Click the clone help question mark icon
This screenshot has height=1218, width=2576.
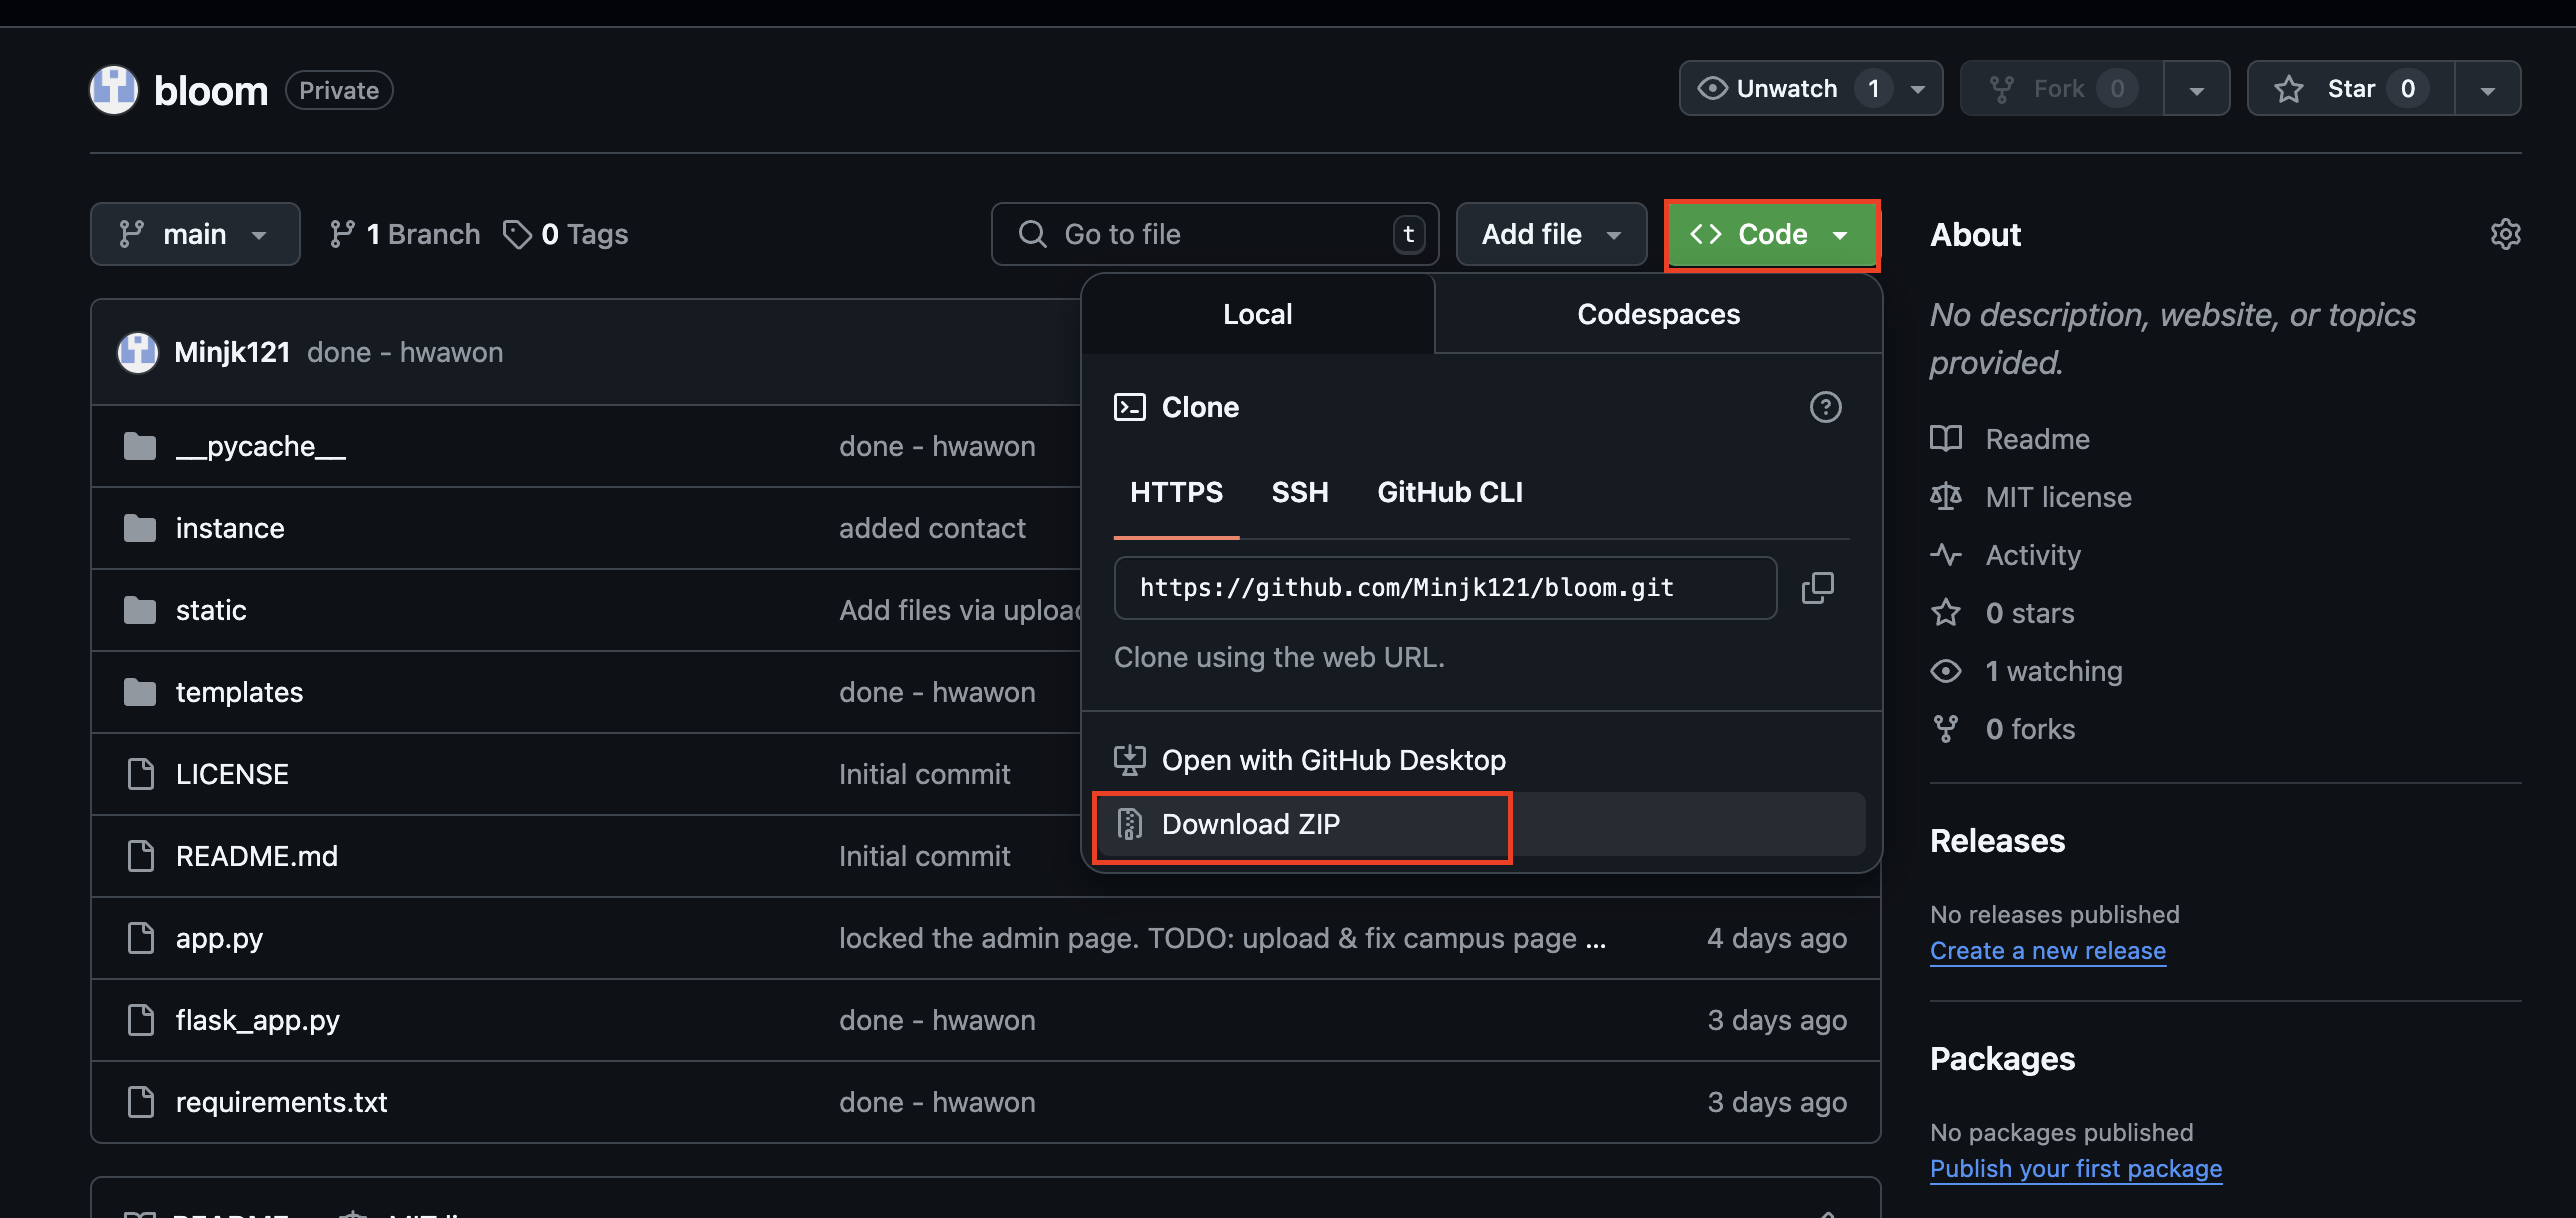point(1825,407)
